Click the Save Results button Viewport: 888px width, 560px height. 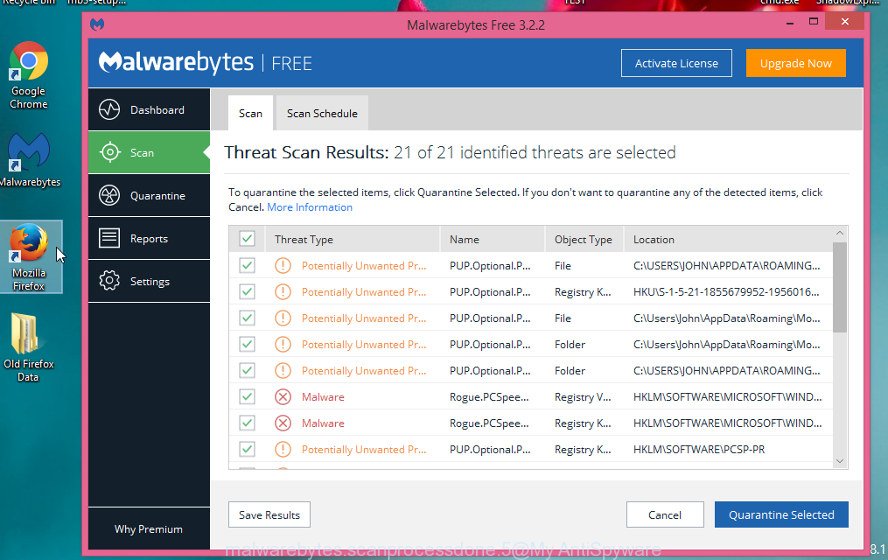(x=269, y=515)
